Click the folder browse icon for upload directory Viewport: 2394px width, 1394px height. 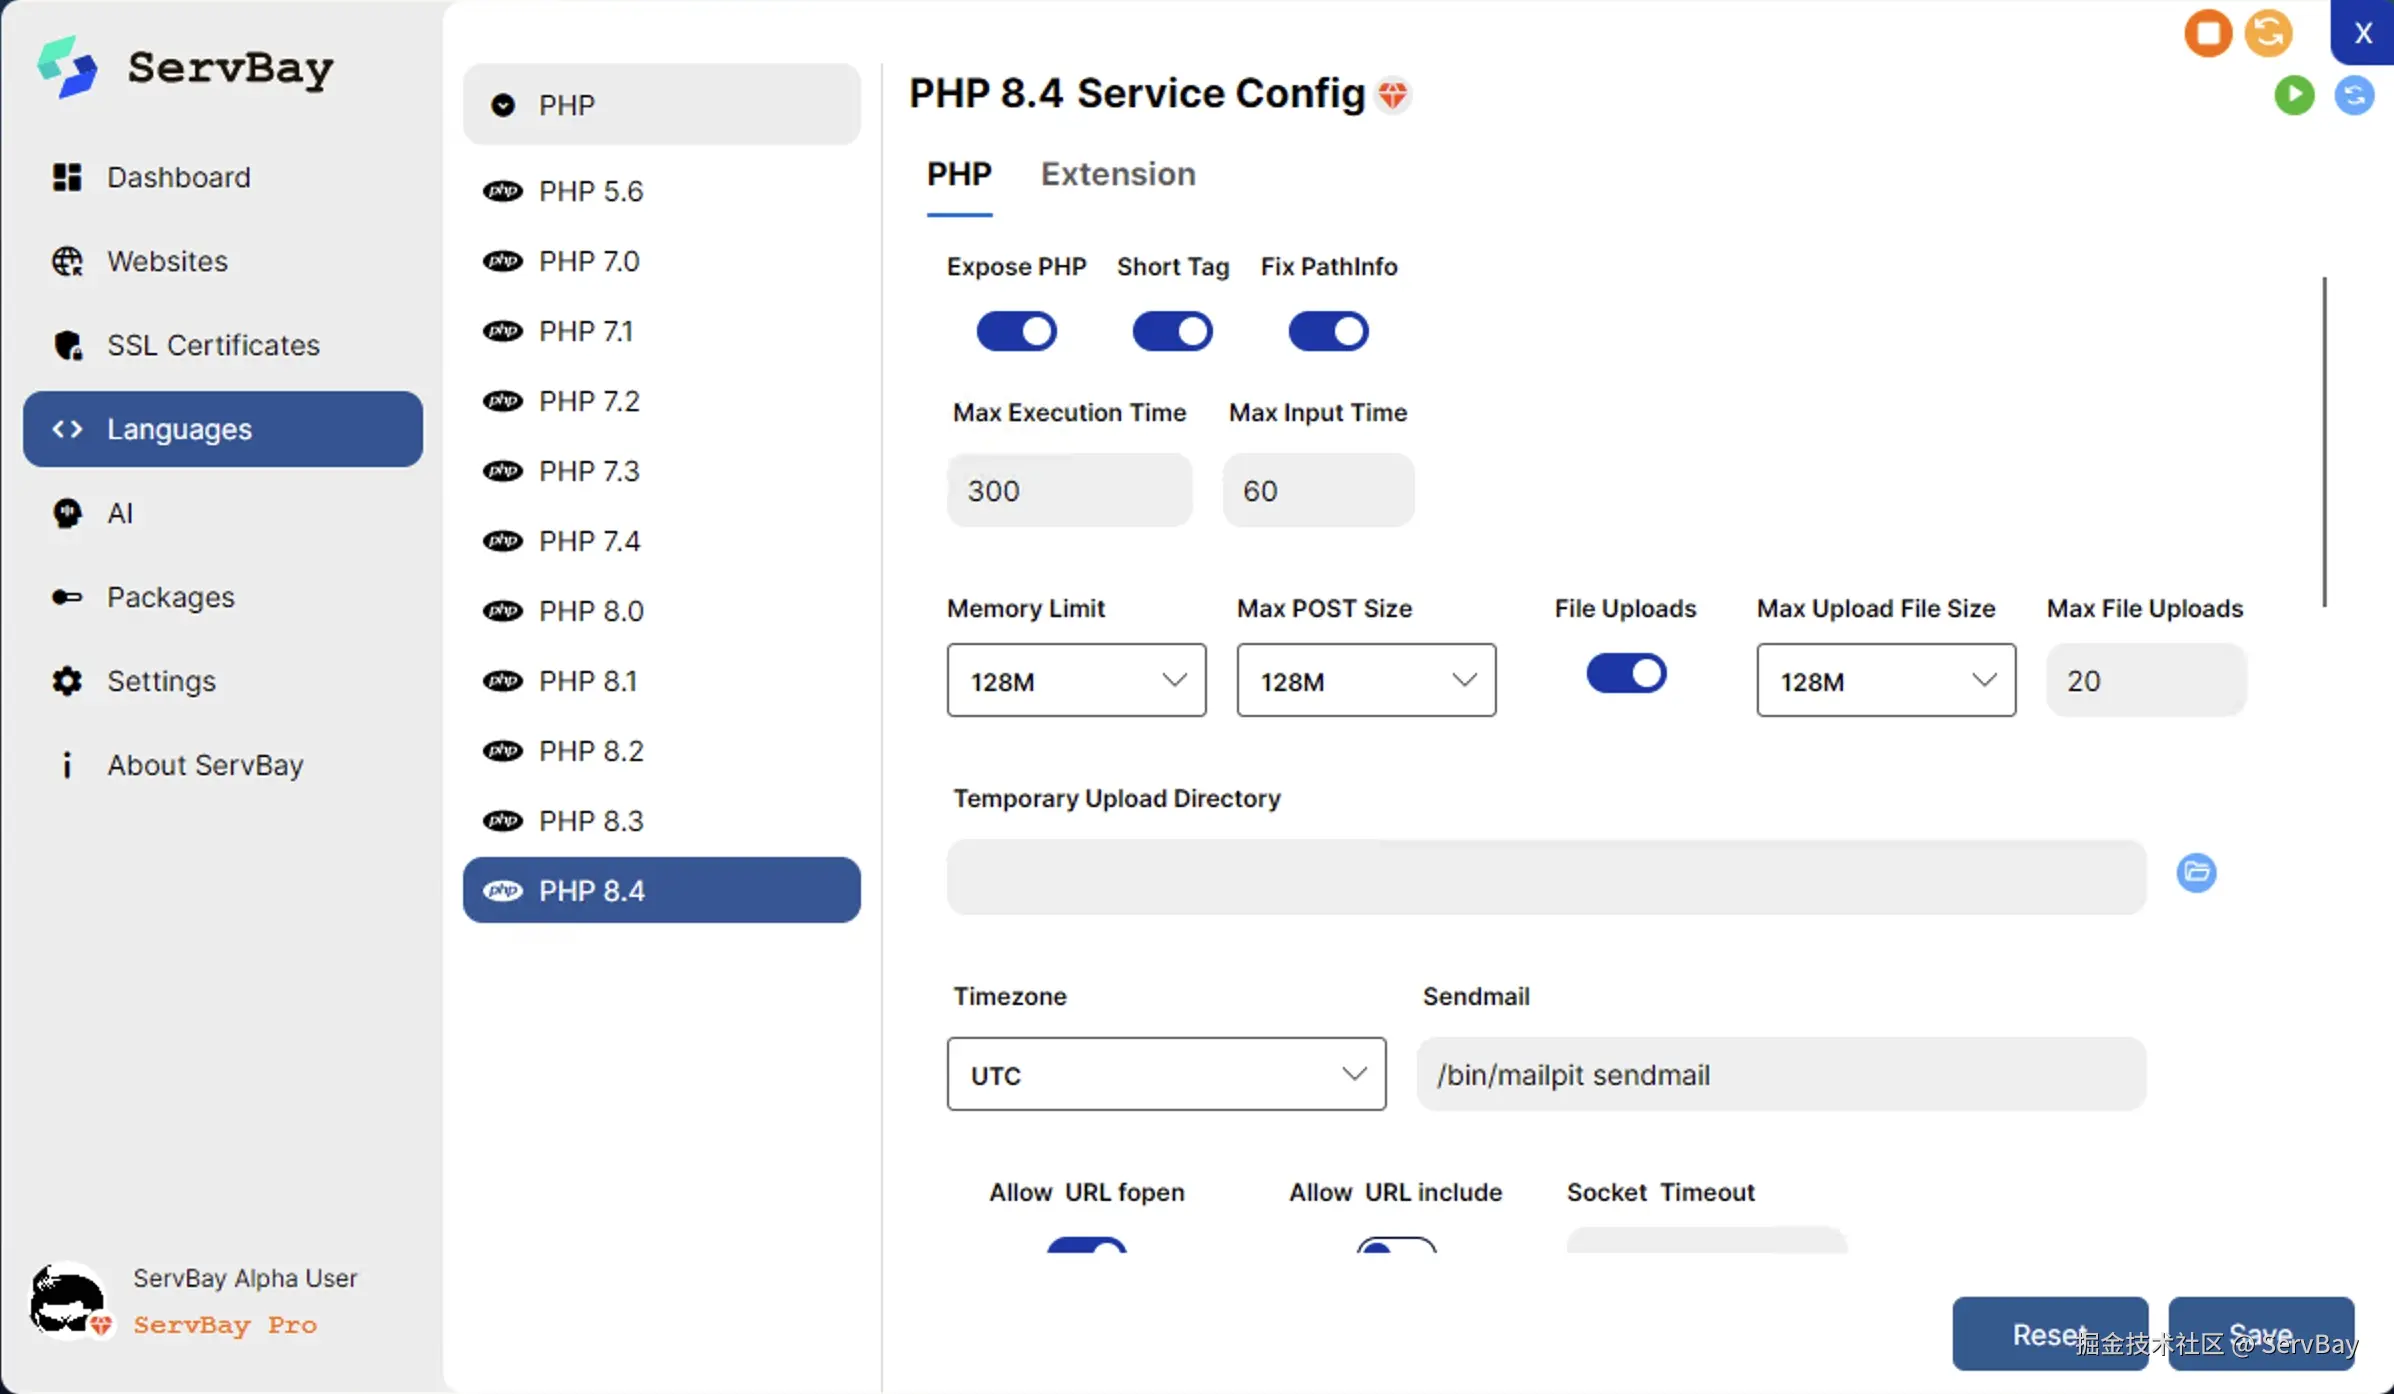click(2196, 872)
